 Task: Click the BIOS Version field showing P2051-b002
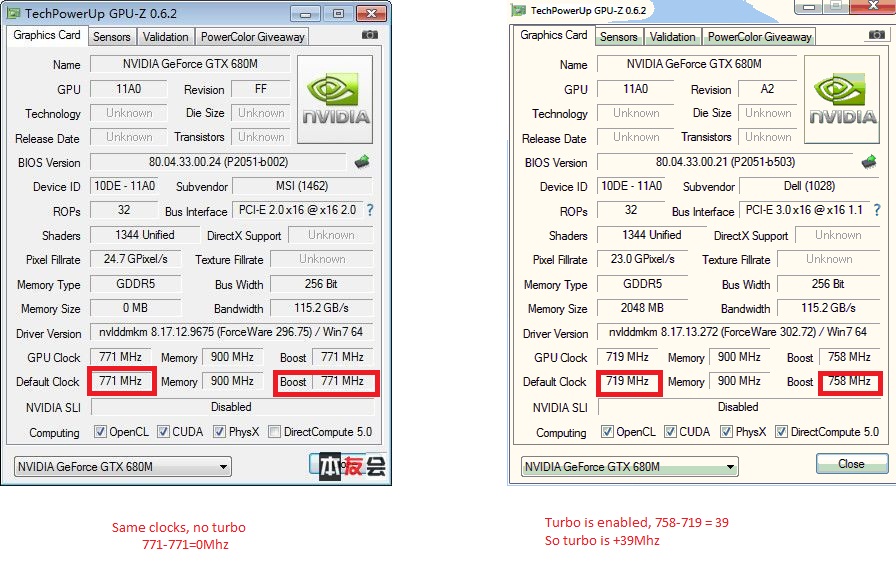(218, 162)
